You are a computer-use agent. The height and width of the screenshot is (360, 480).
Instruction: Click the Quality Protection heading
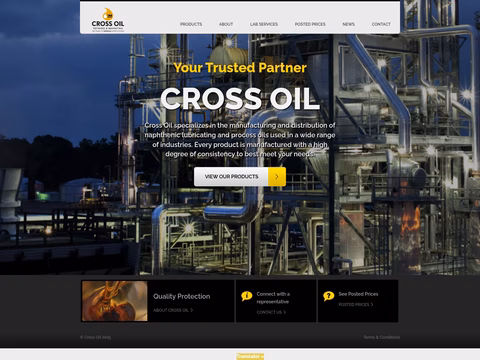pos(182,296)
